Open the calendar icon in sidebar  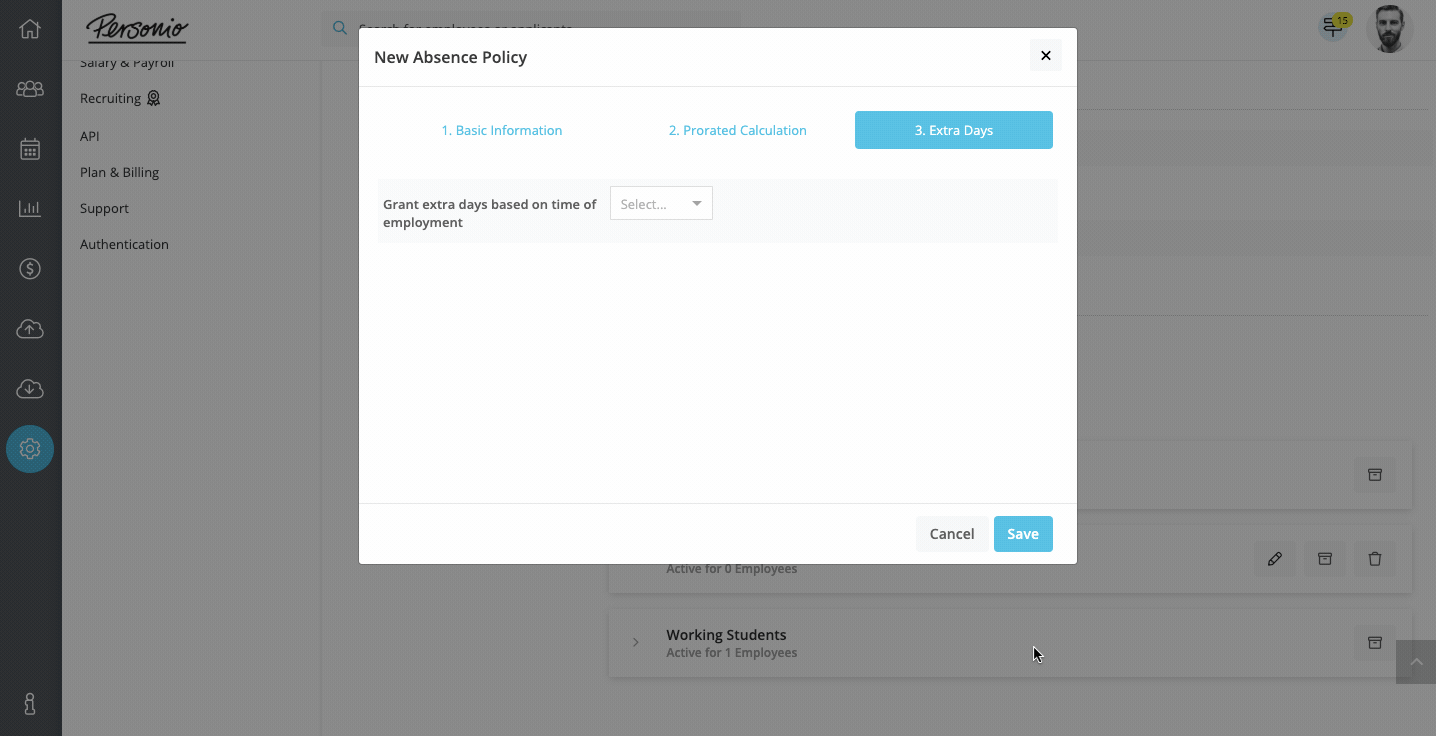coord(30,149)
